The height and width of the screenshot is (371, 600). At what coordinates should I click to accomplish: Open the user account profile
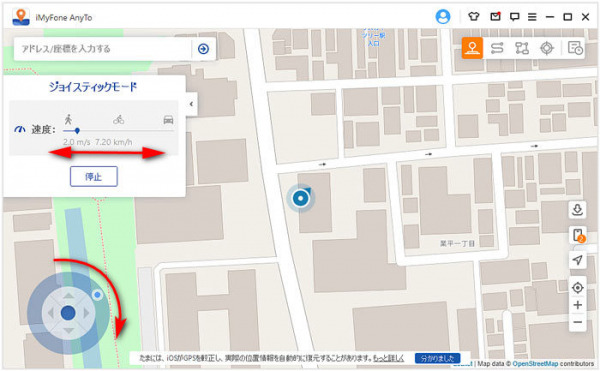443,17
